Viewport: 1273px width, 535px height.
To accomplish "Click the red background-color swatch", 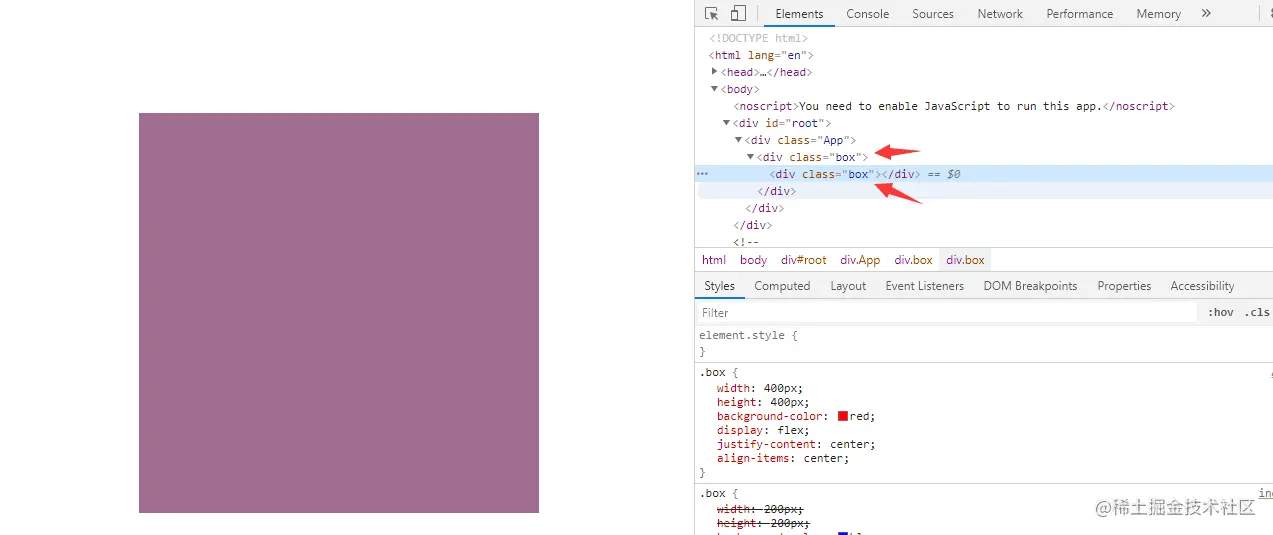I will point(843,416).
